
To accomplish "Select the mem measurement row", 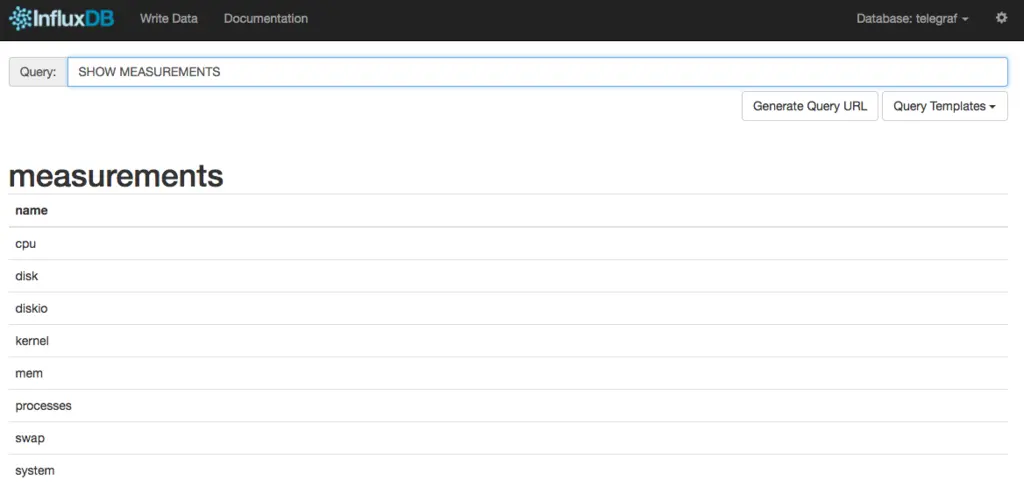I will tap(29, 373).
